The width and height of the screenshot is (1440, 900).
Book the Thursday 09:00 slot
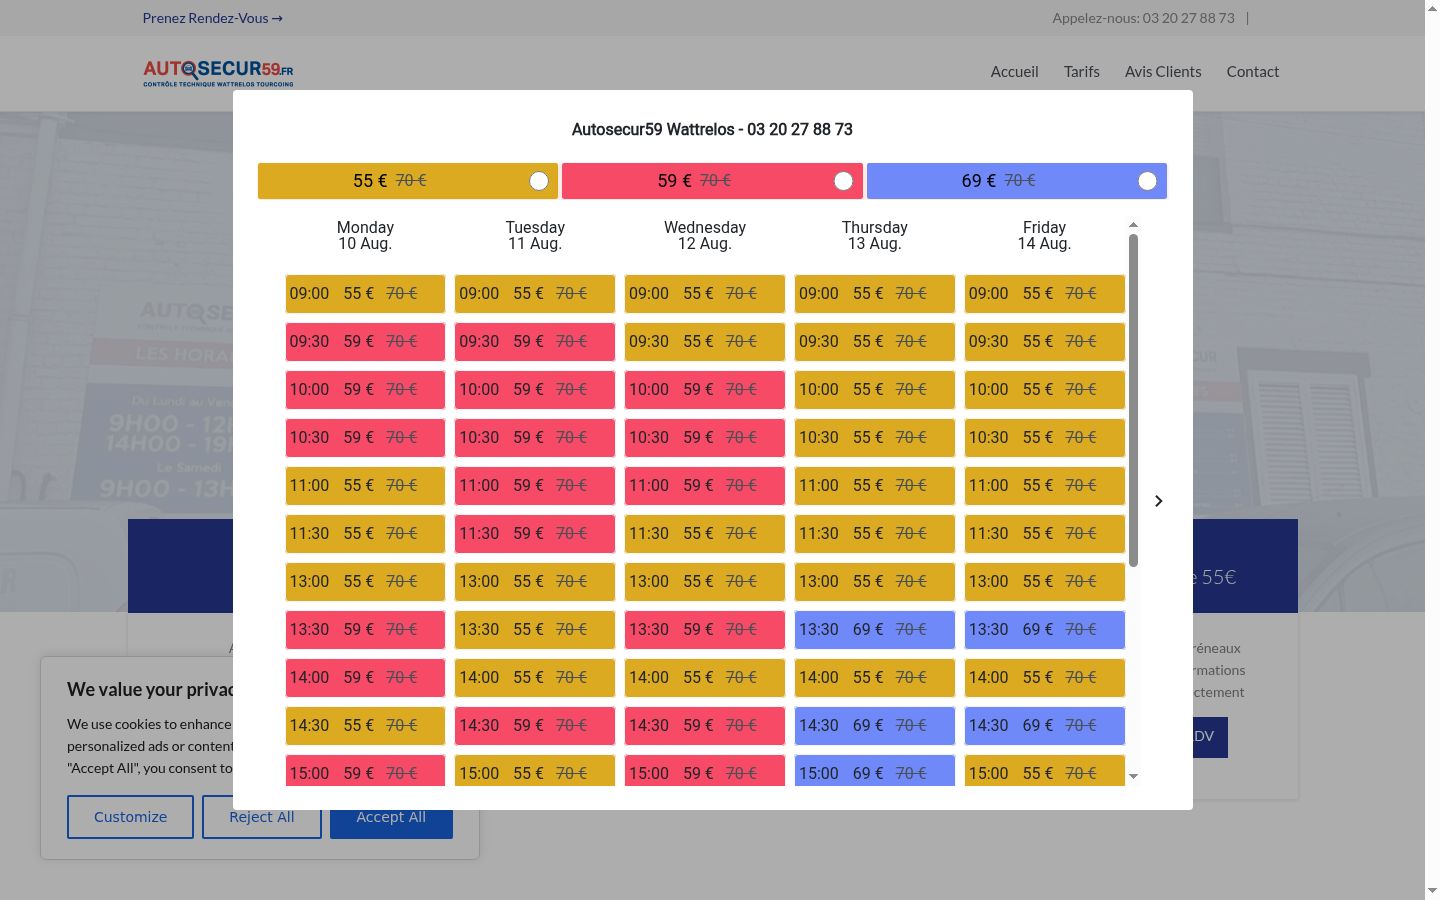875,294
